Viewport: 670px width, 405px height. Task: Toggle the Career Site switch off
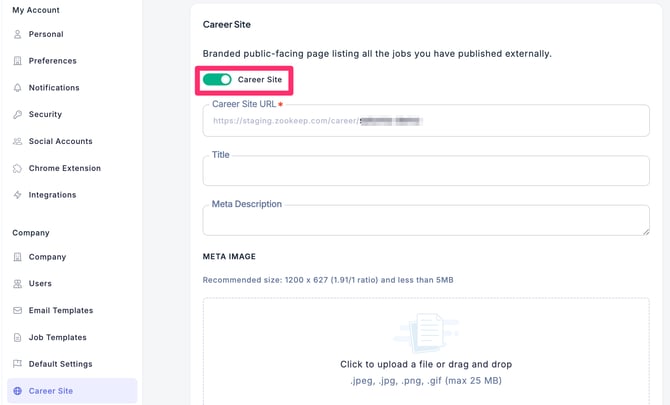coord(217,79)
